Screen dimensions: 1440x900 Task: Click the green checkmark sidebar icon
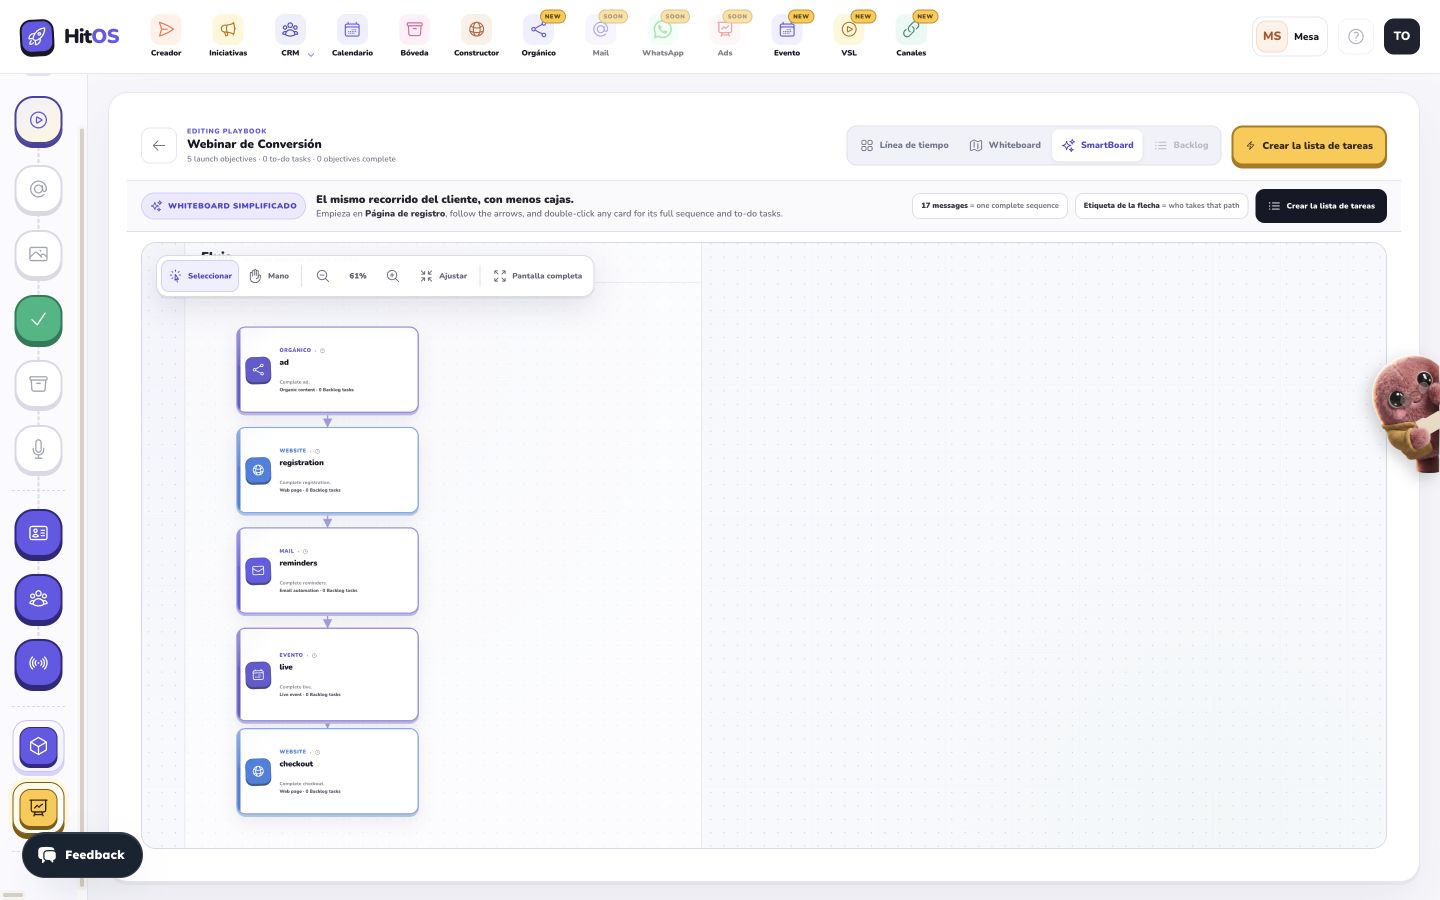pyautogui.click(x=38, y=320)
